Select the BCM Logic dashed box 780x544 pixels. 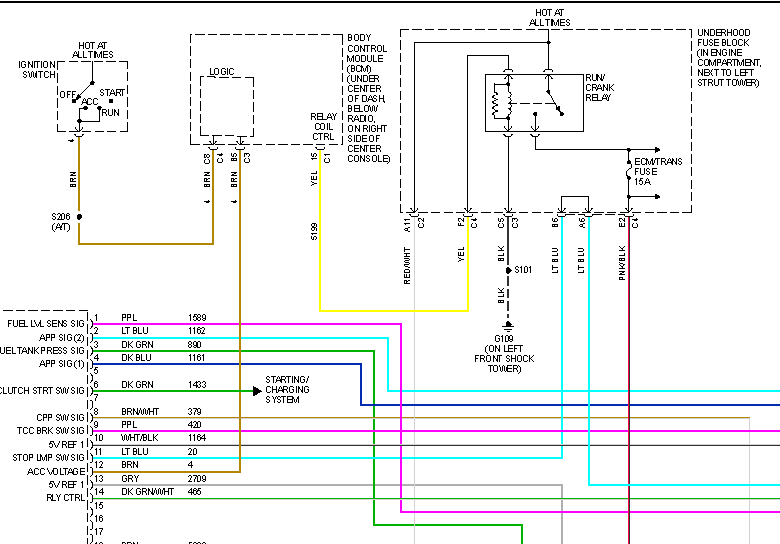tap(226, 104)
